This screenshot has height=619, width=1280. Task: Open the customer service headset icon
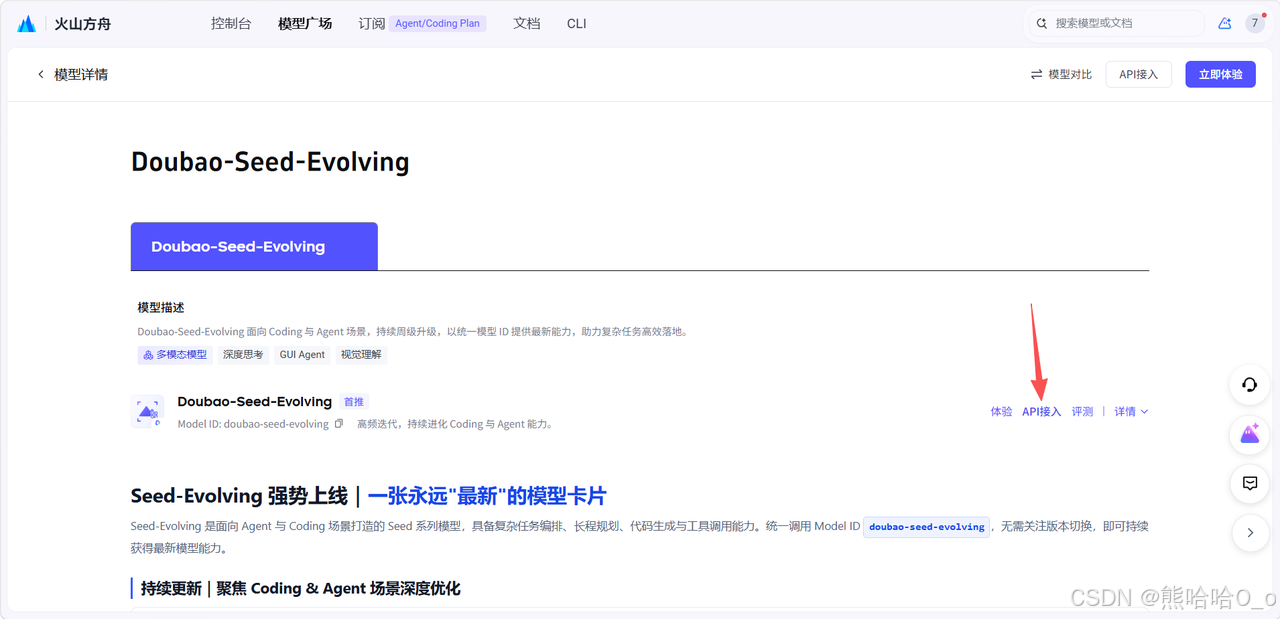1250,385
